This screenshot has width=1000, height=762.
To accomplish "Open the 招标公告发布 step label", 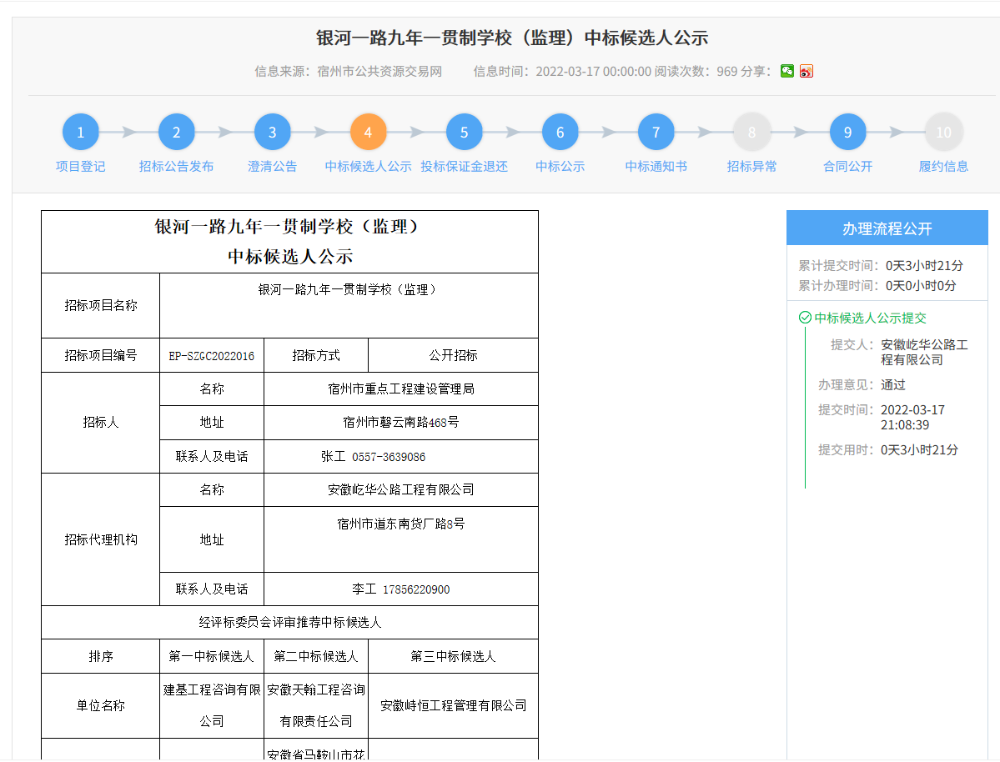I will (176, 166).
